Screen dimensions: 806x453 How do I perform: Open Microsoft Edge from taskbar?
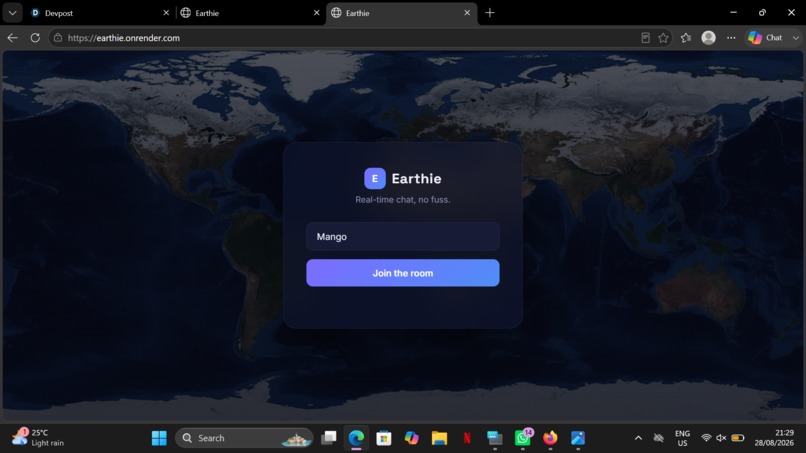coord(356,438)
